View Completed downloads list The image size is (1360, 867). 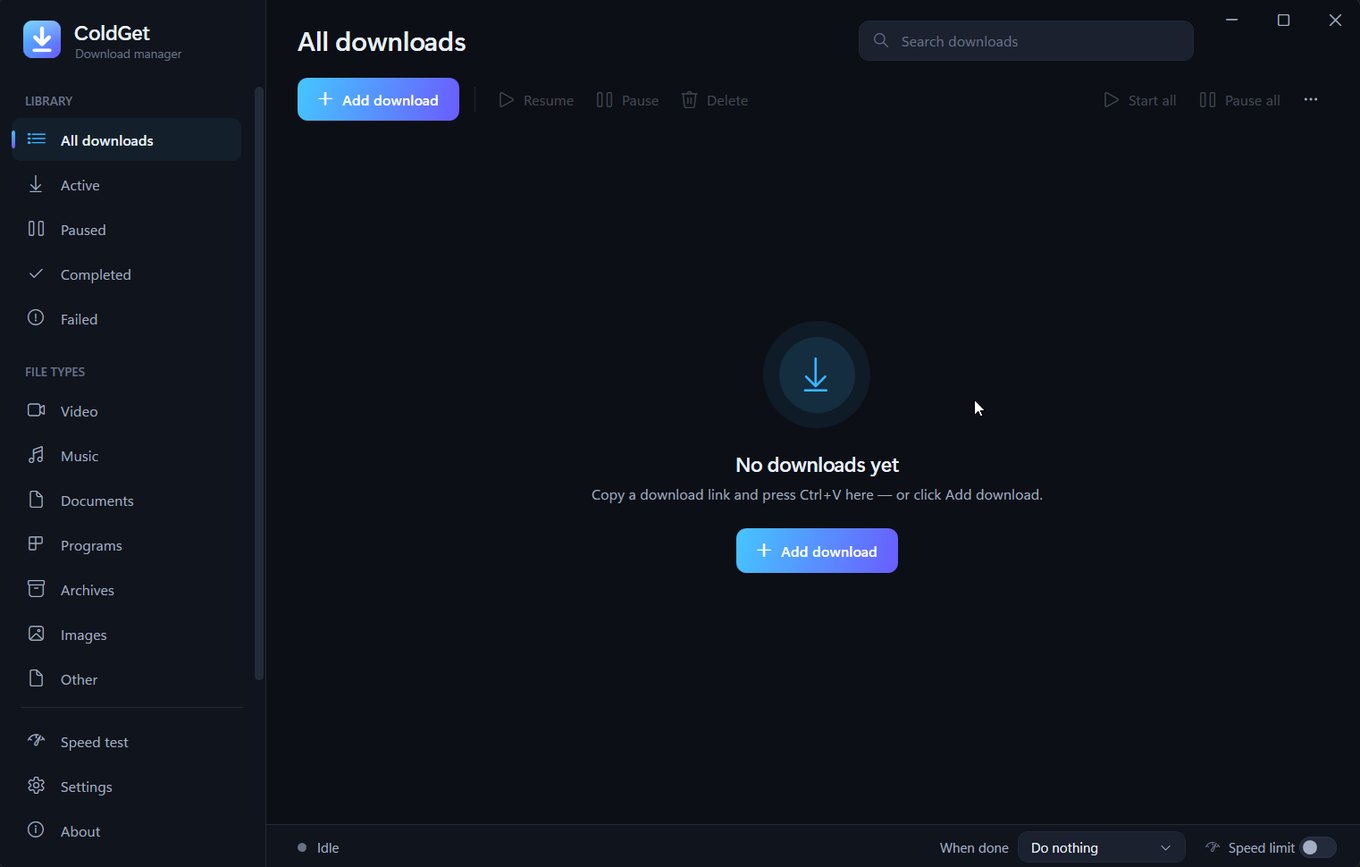click(127, 274)
